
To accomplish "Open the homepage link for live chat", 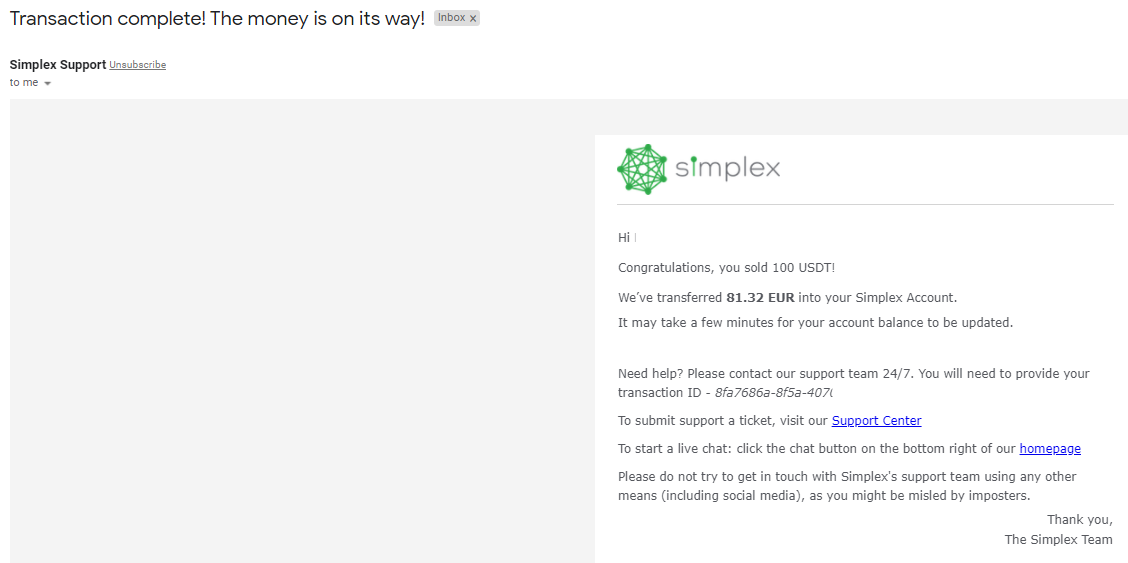I will [1050, 449].
